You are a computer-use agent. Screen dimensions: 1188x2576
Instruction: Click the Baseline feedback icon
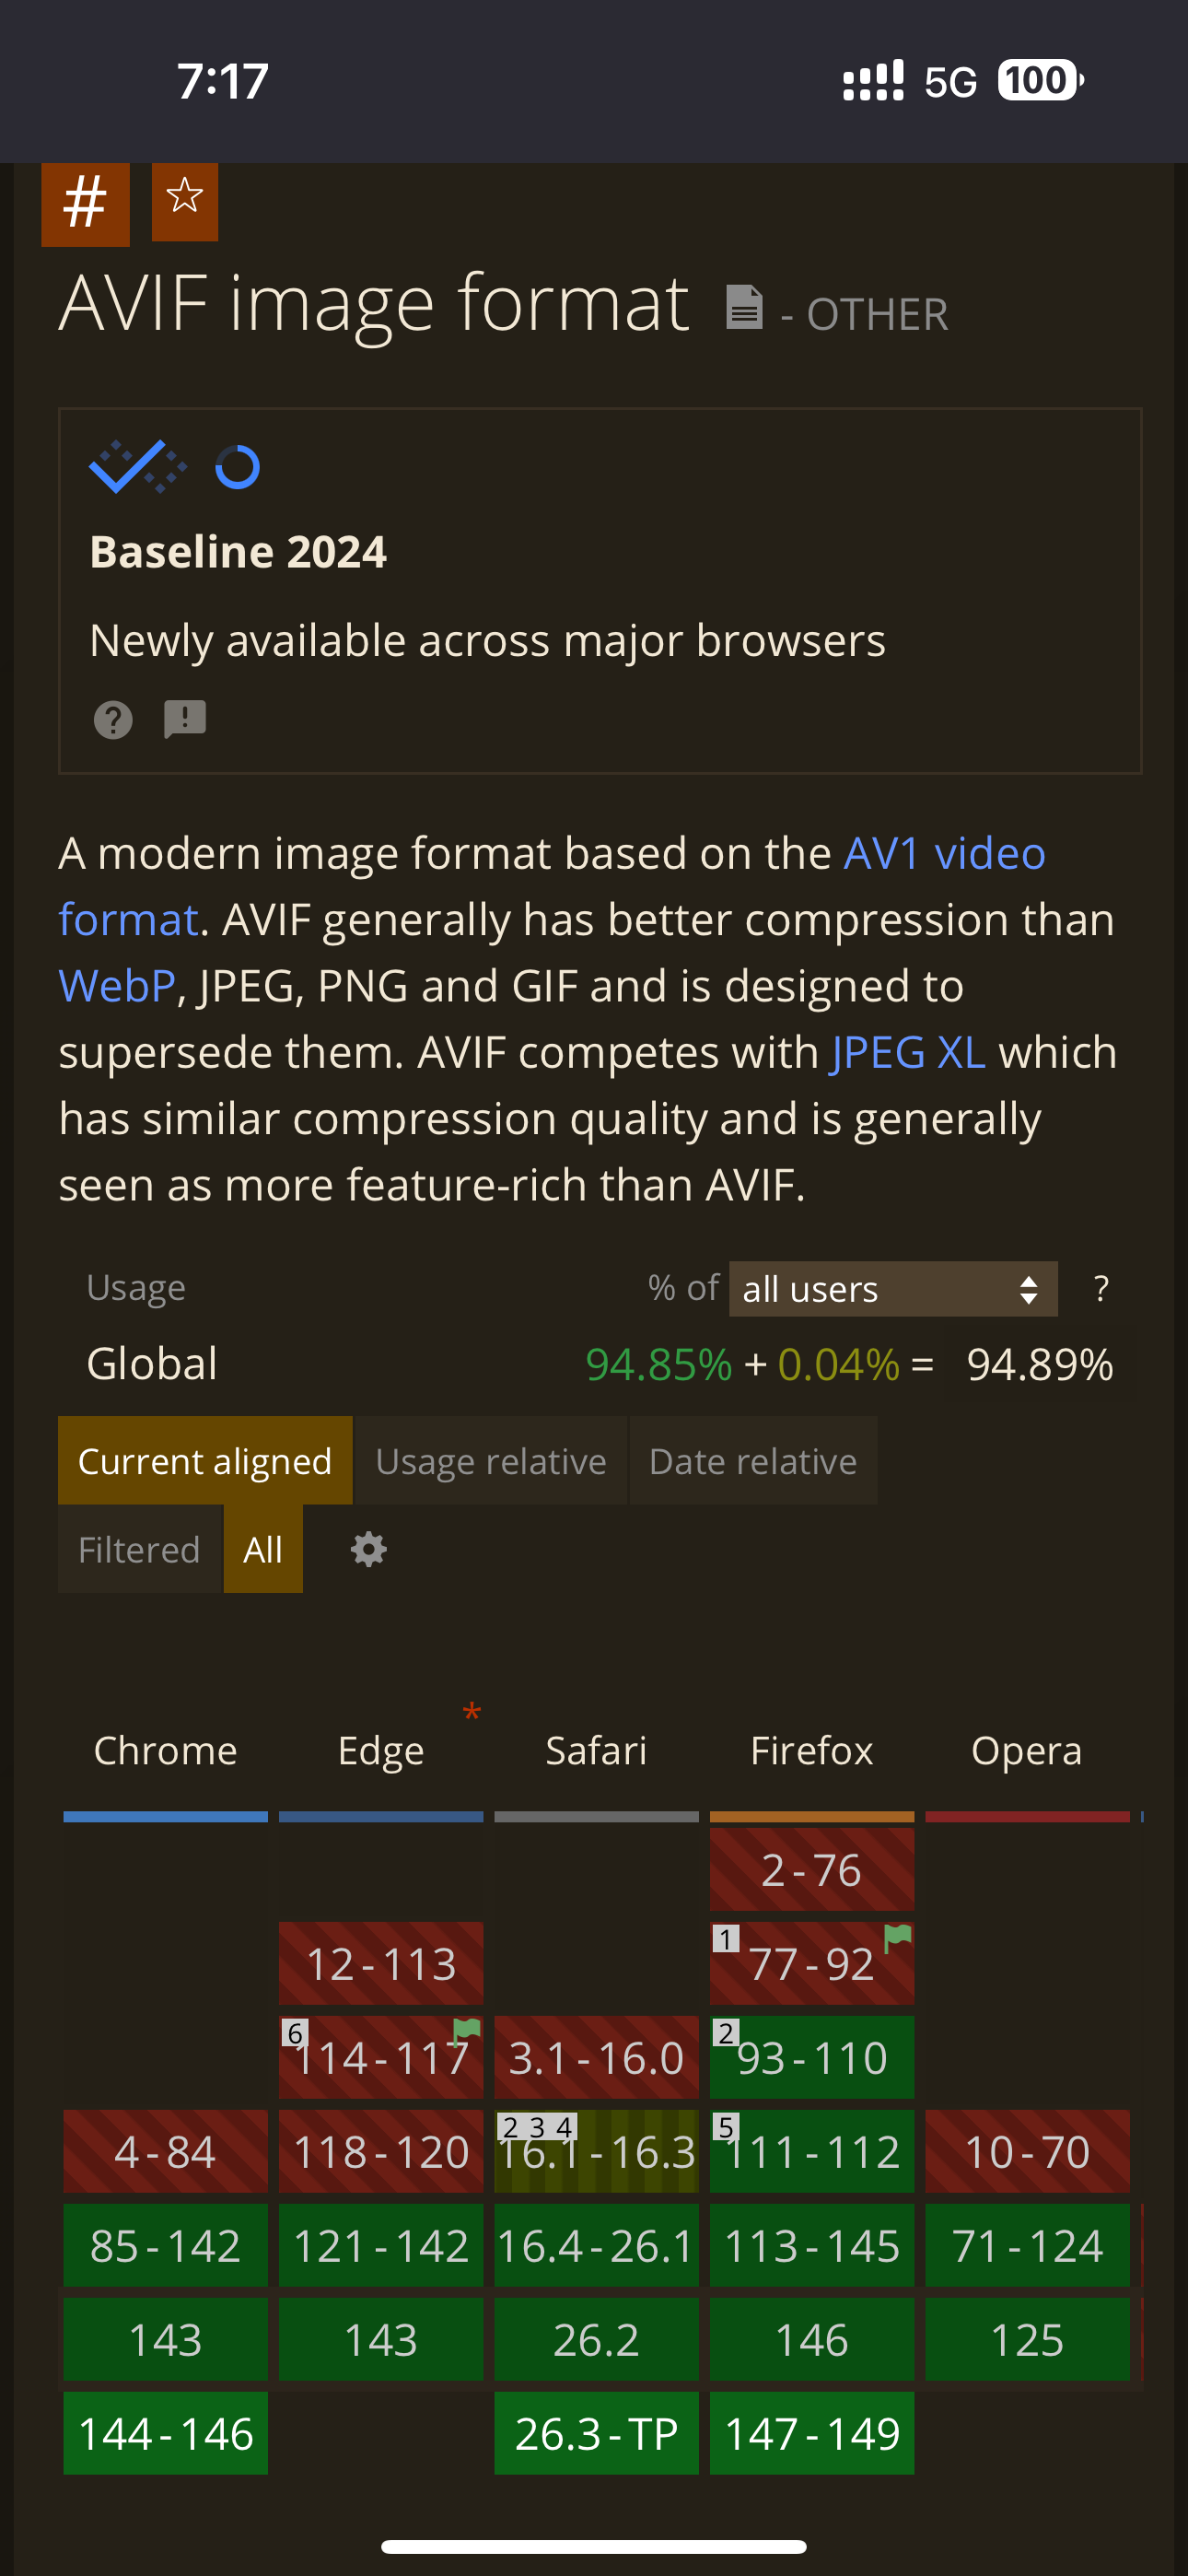185,718
